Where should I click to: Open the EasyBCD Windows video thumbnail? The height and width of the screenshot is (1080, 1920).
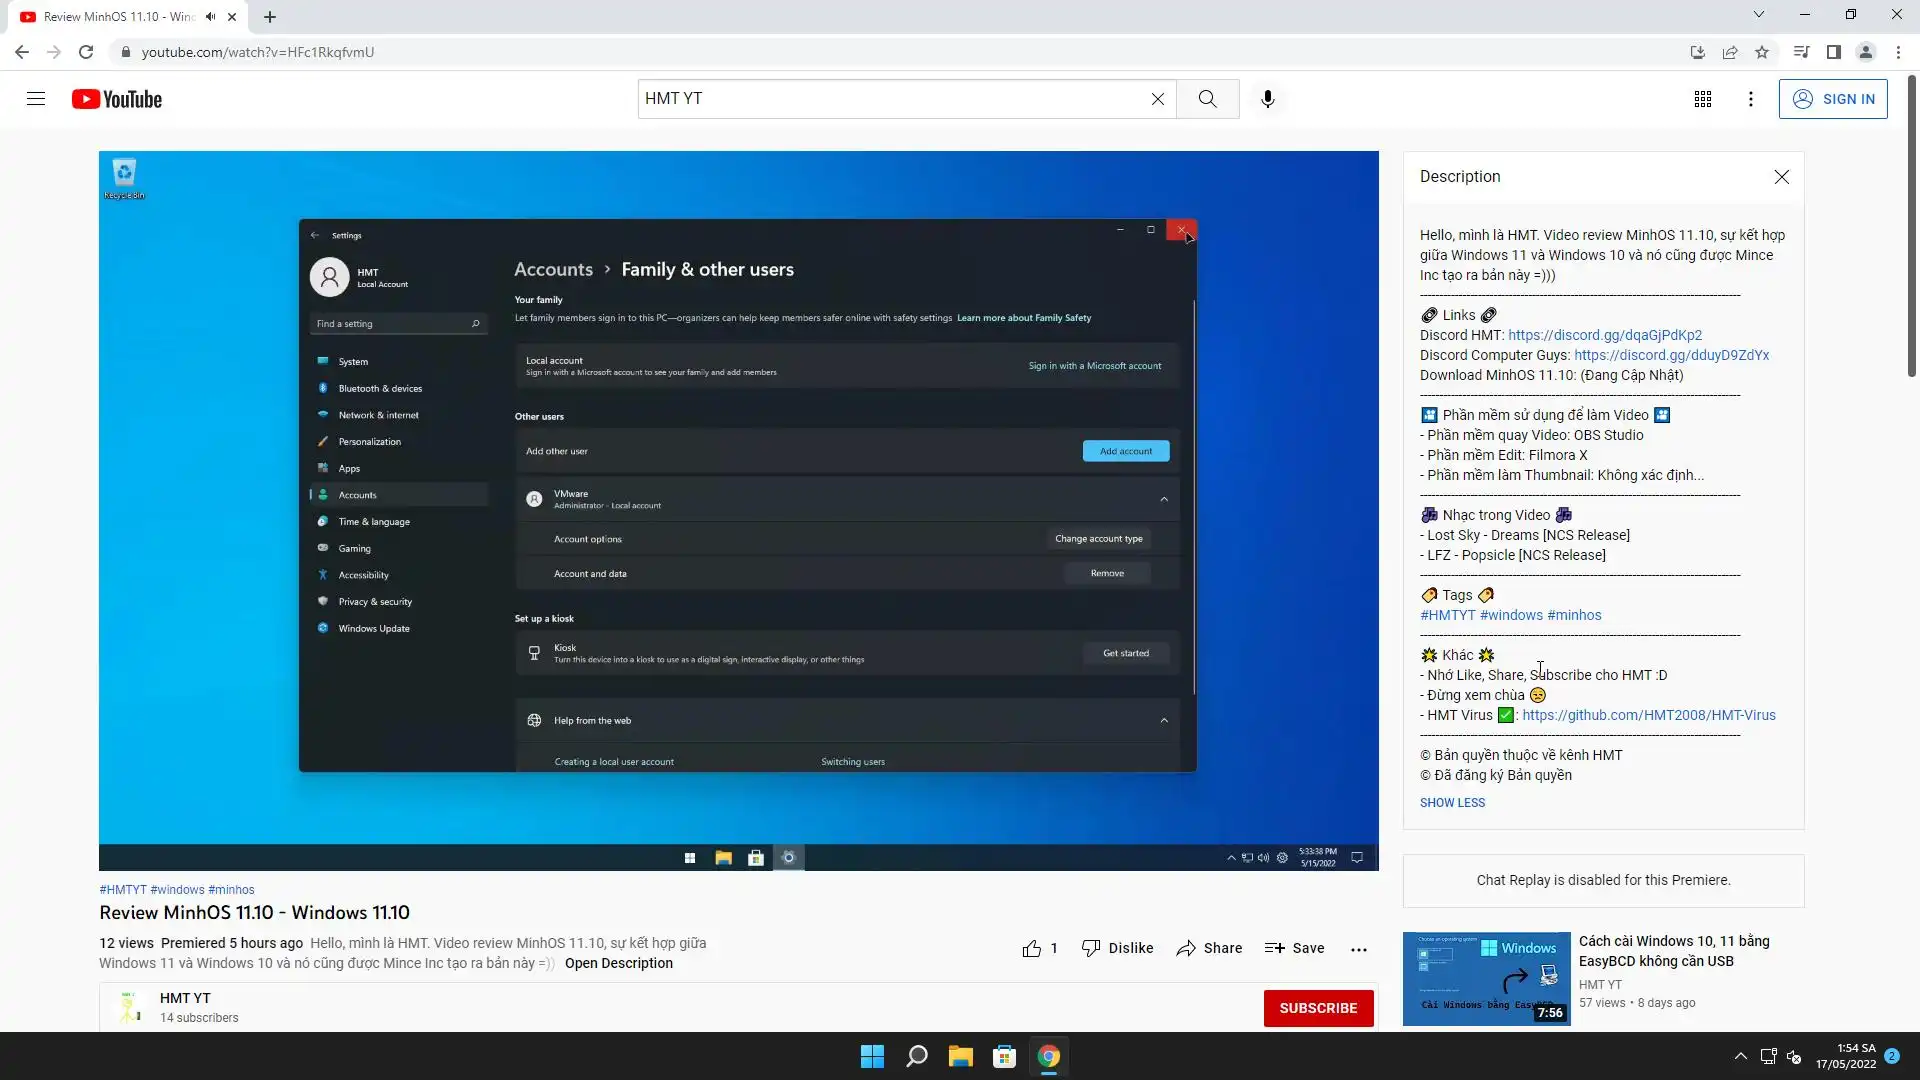(1486, 978)
